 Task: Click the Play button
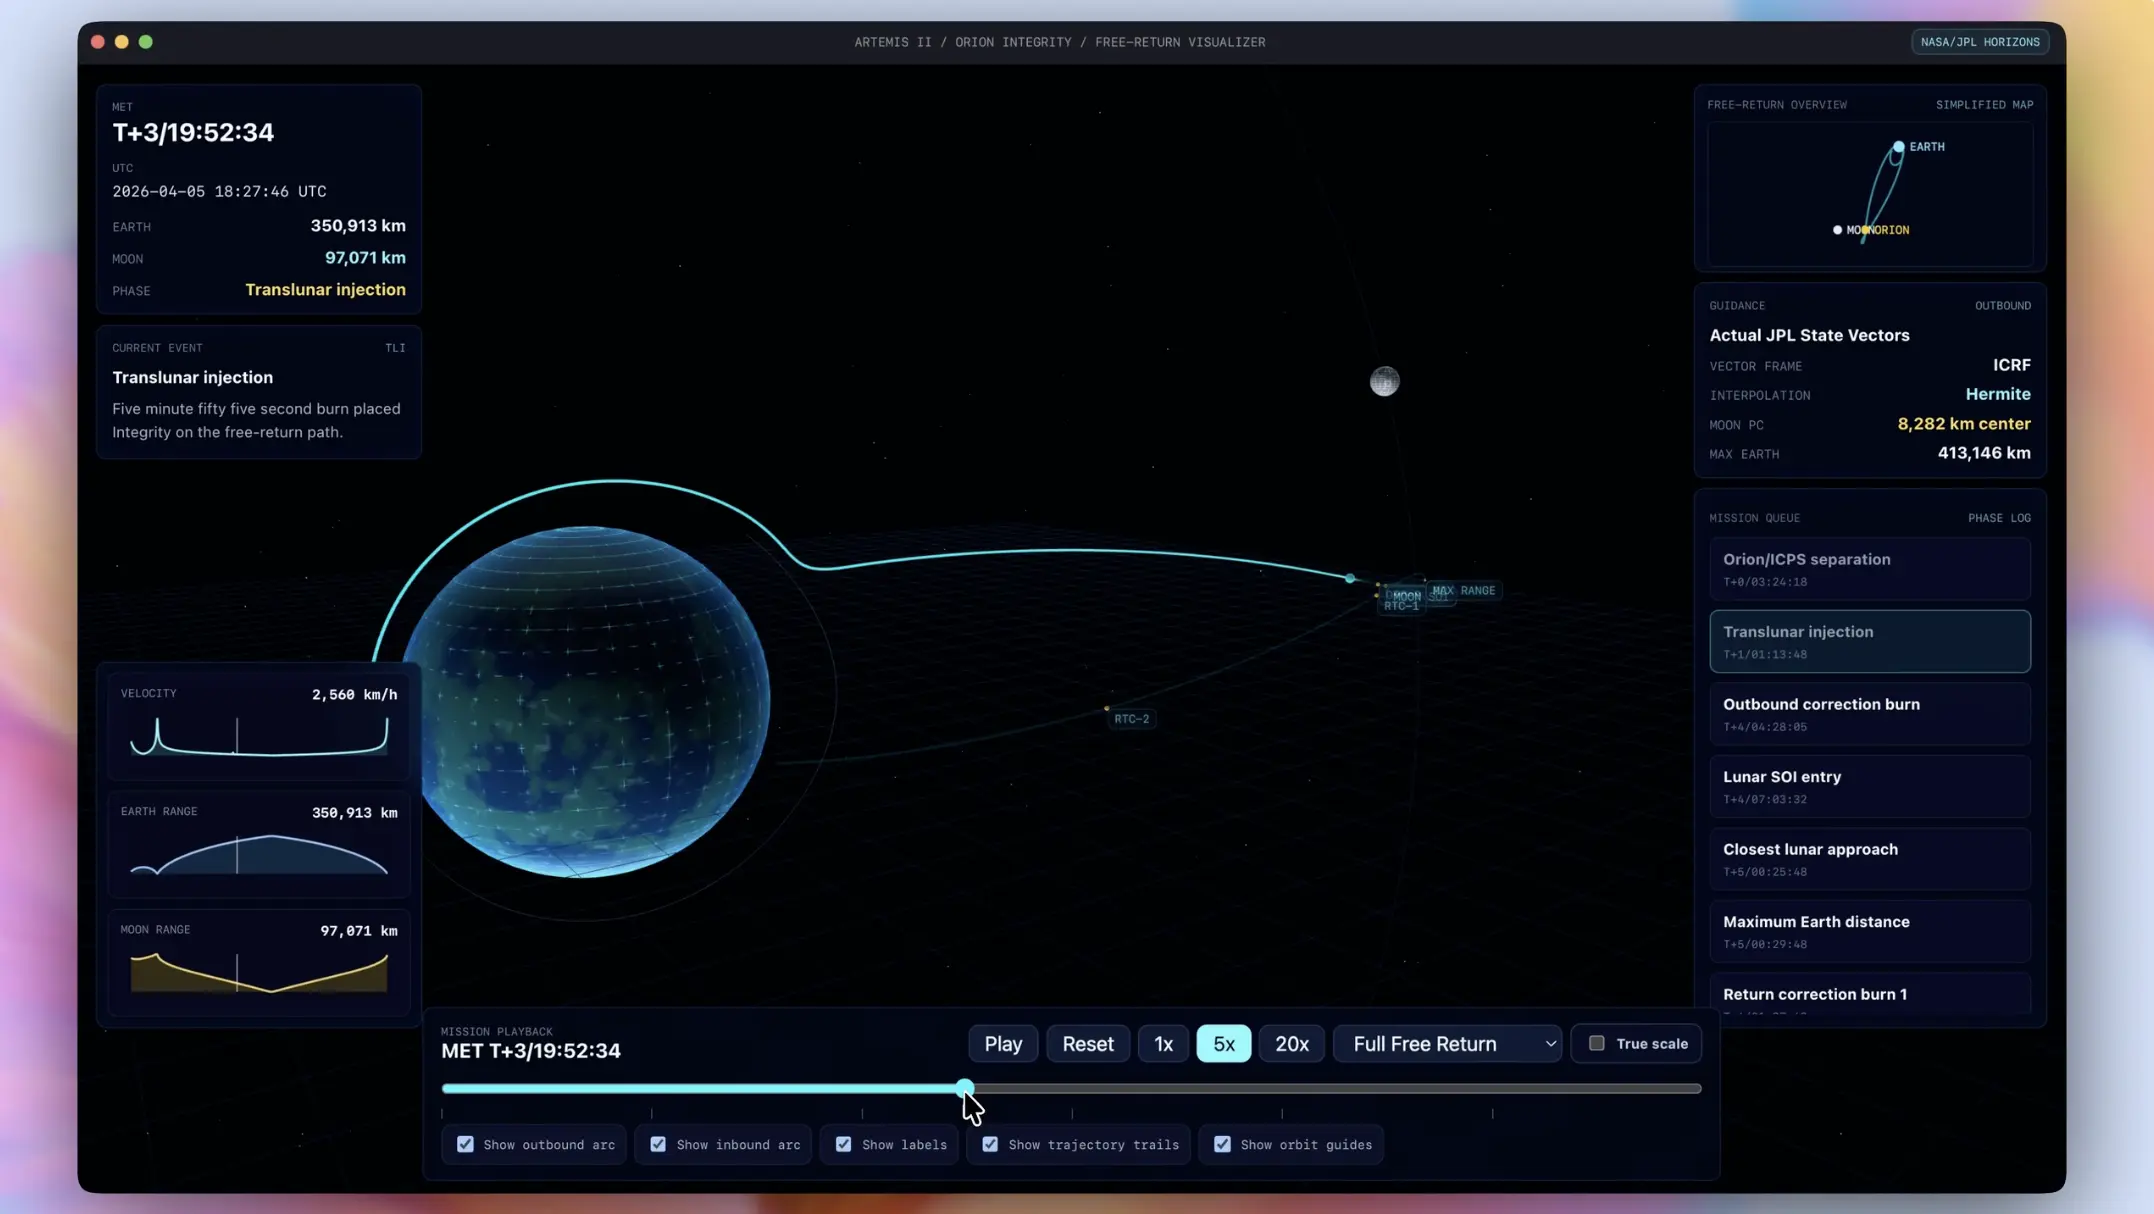click(x=1003, y=1043)
